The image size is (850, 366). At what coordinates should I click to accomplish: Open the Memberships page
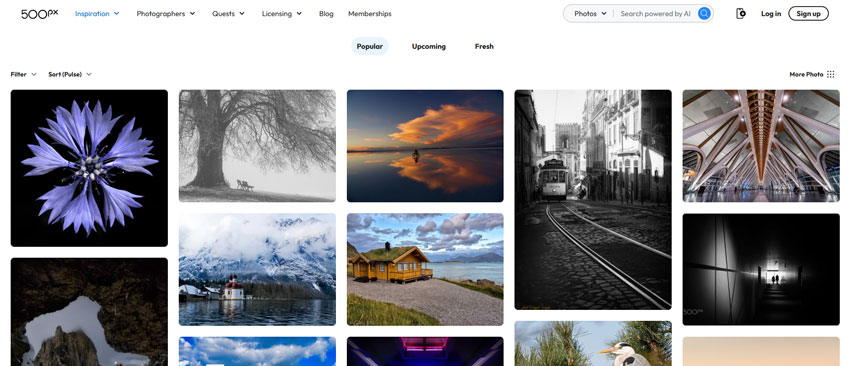coord(370,14)
